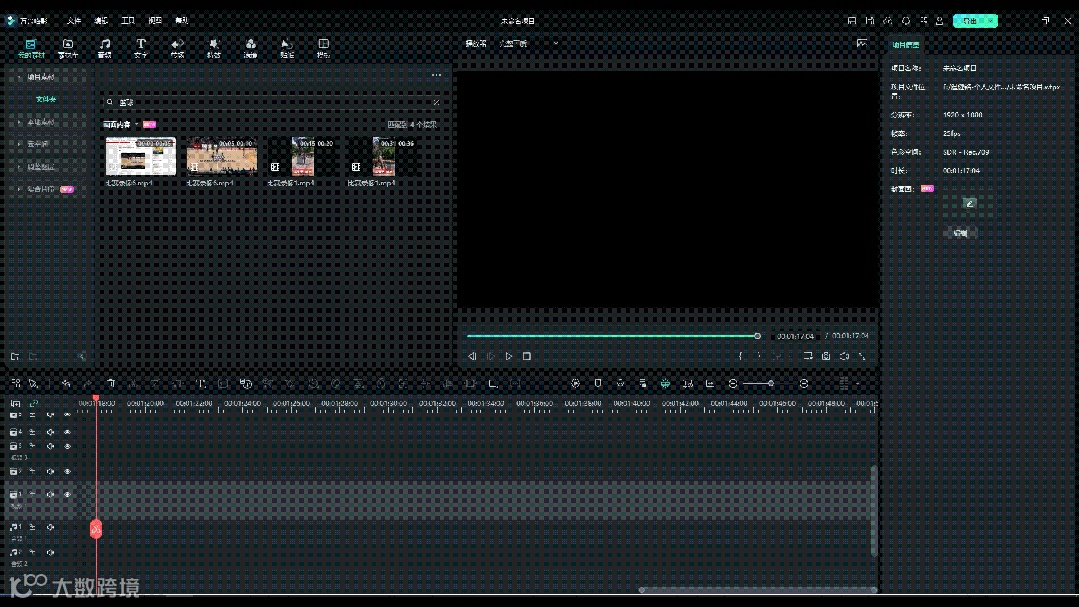Click the image compare icon above preview
Screen dimensions: 1079x607
click(862, 43)
